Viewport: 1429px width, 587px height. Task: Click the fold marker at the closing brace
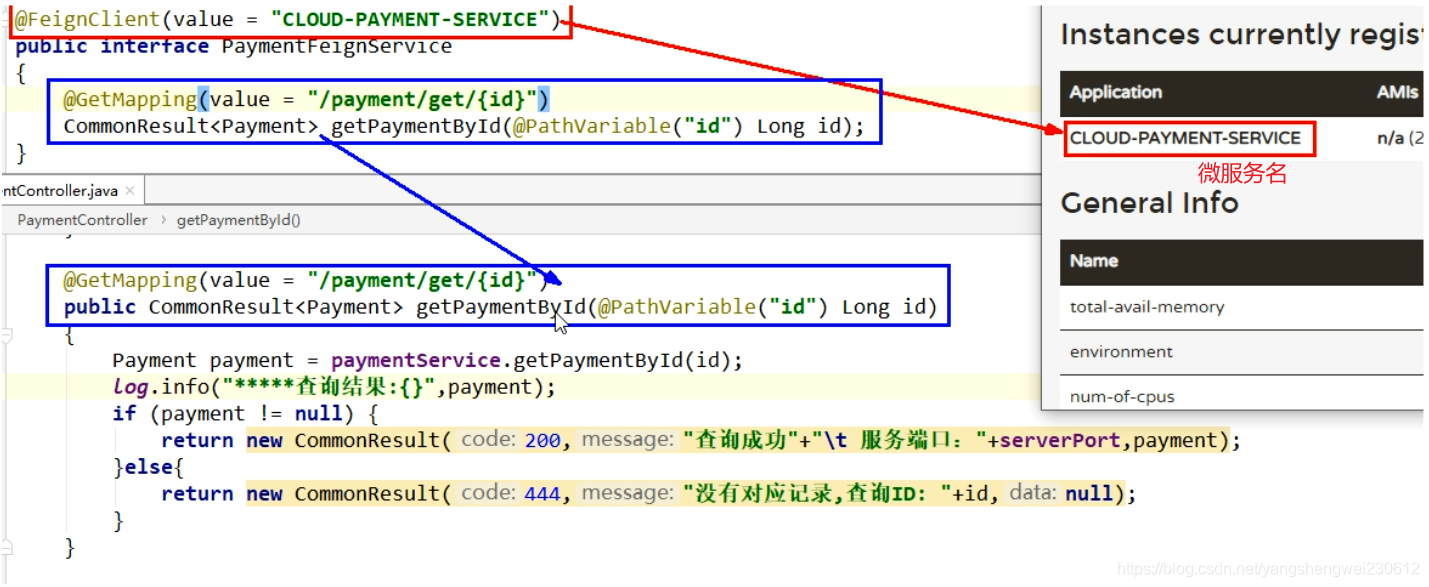click(6, 548)
